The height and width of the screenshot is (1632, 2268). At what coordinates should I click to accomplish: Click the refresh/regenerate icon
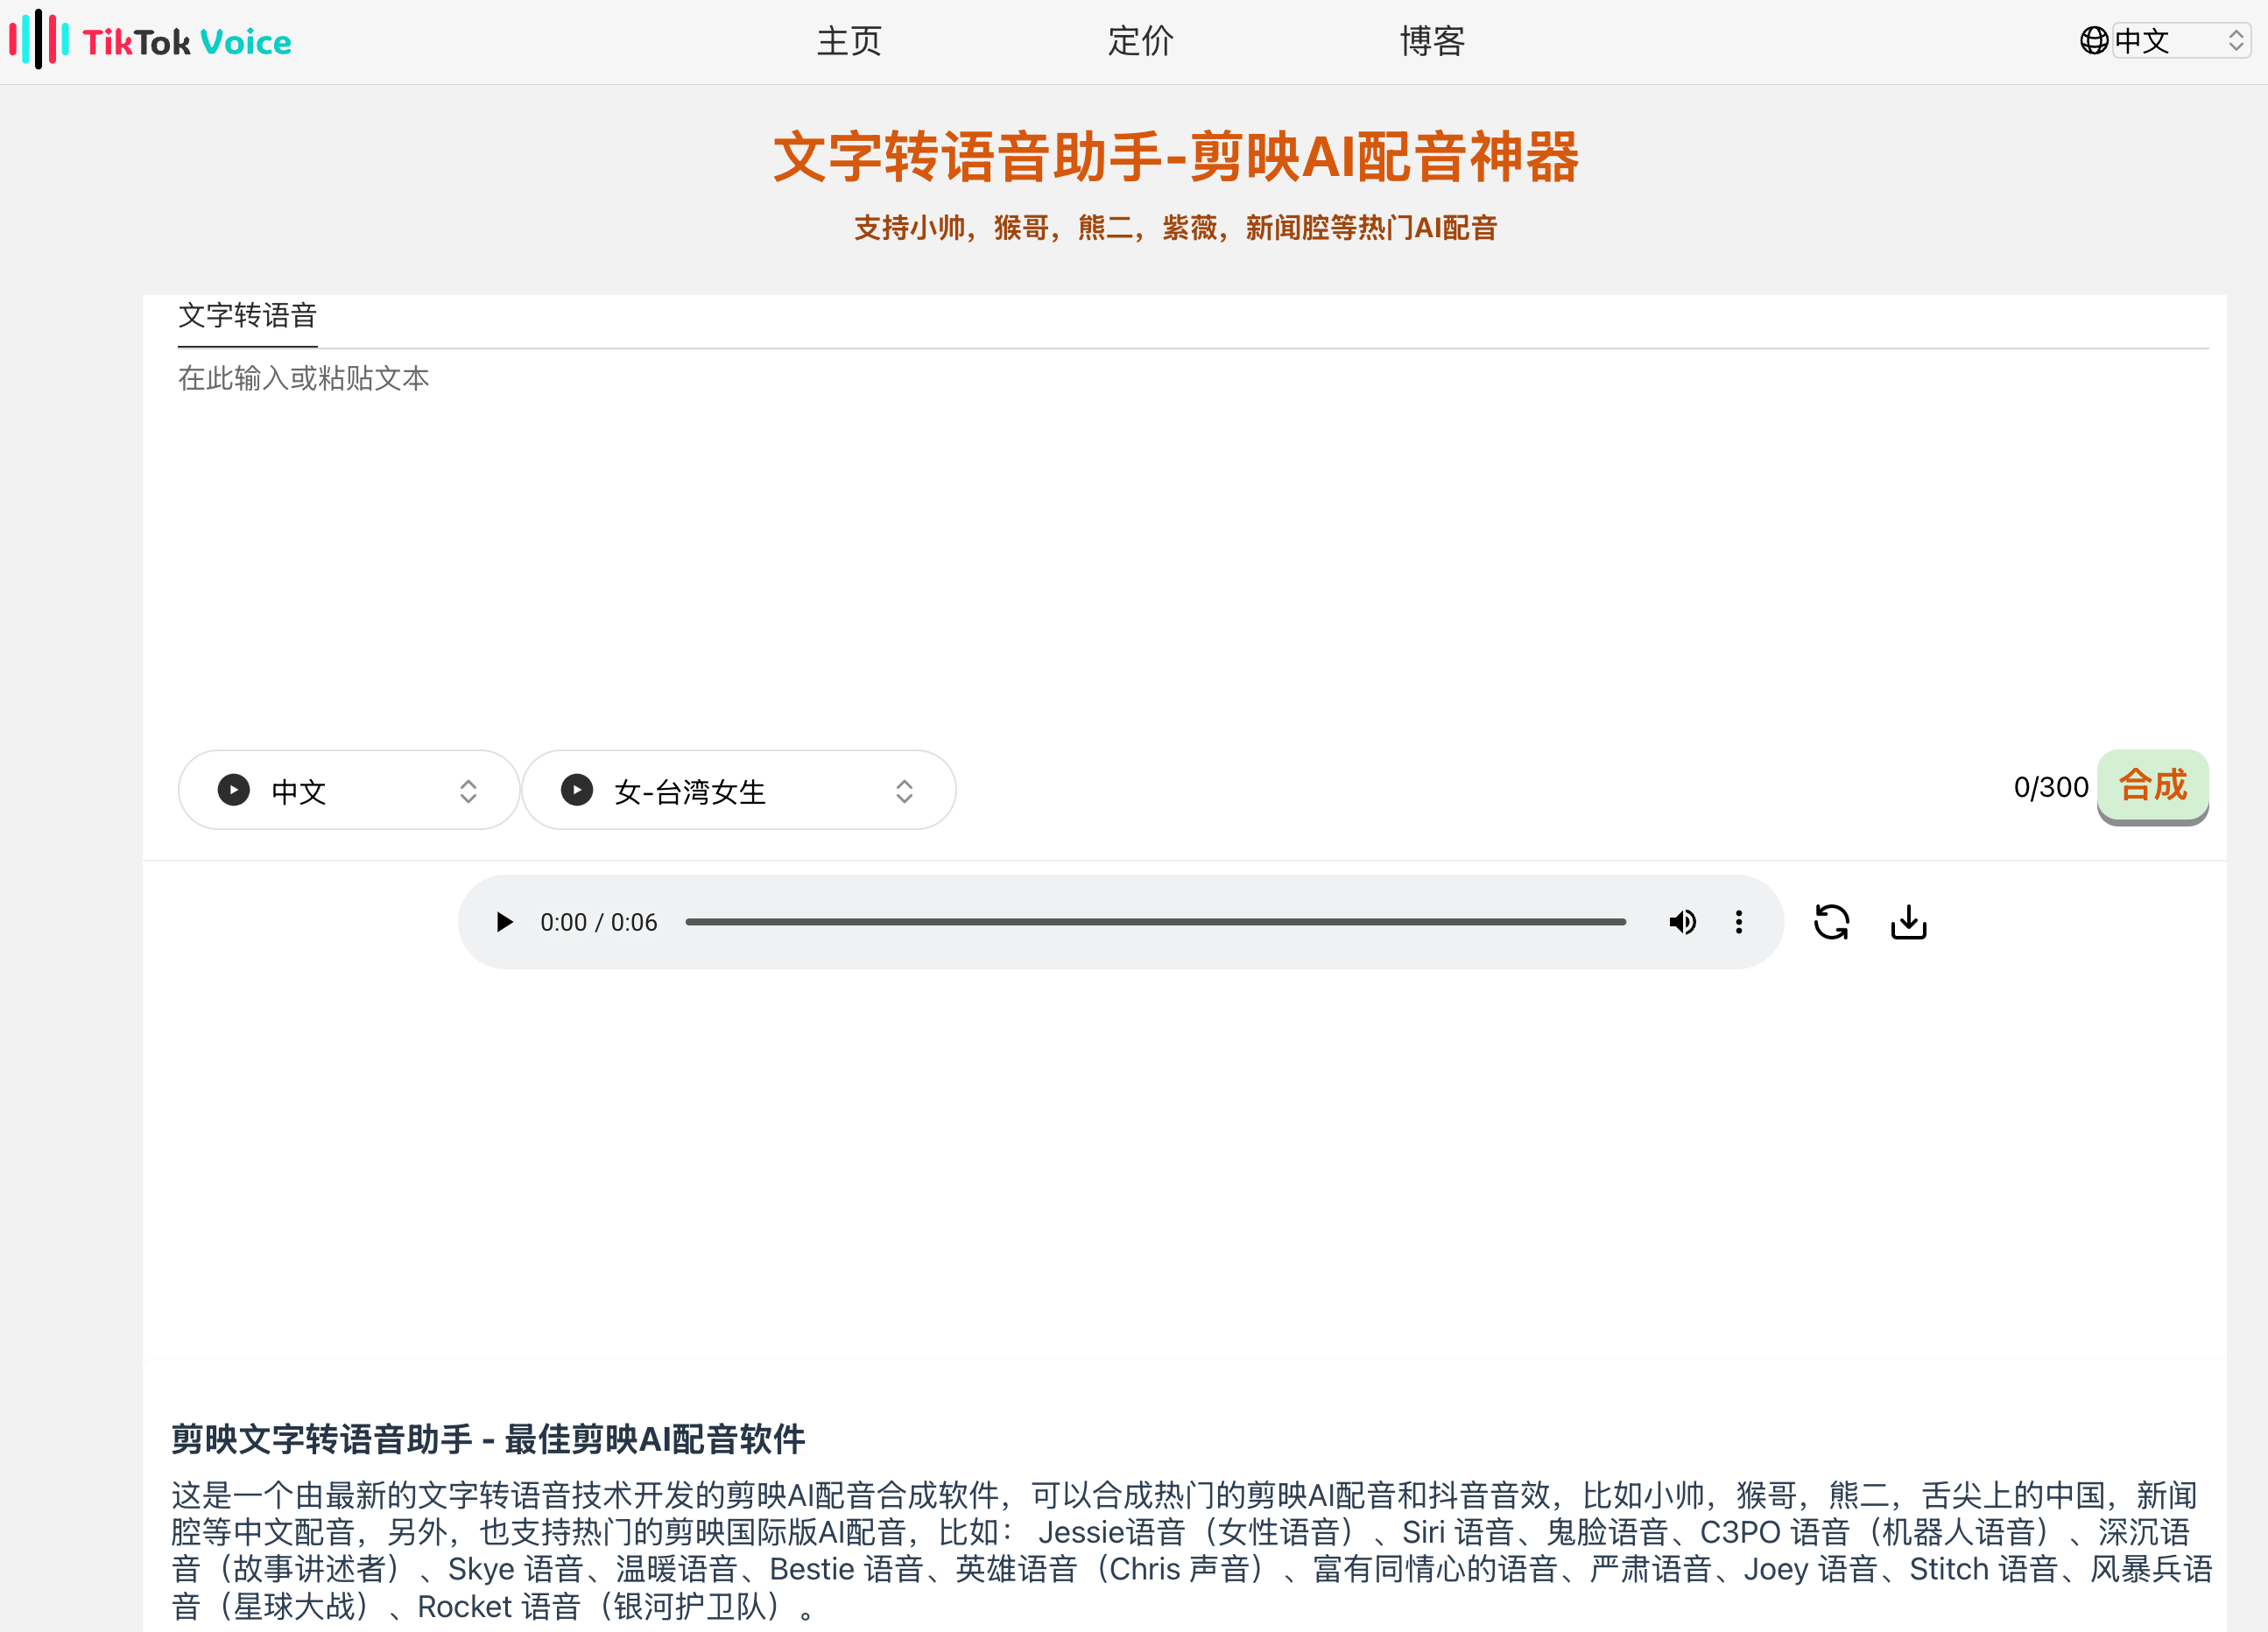1831,921
